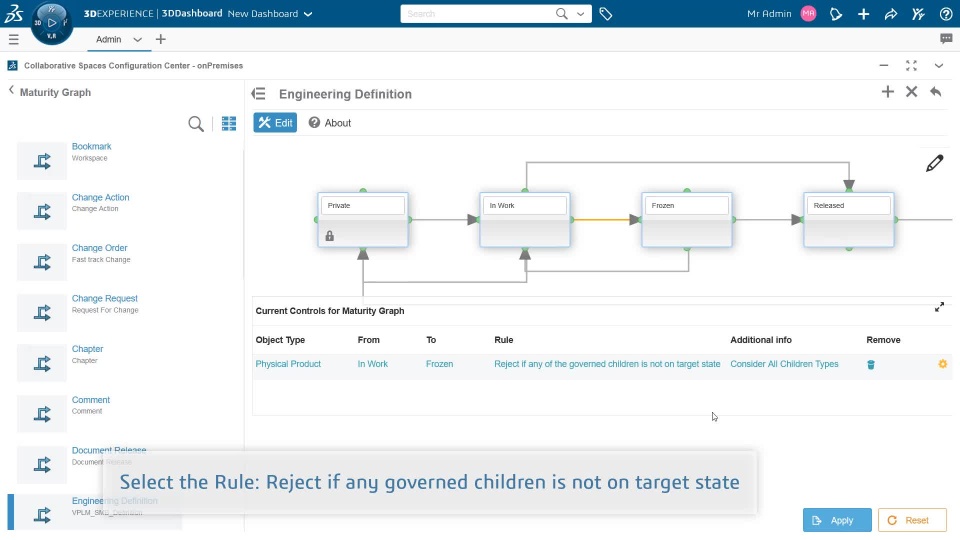Click the Chapter graph icon
The width and height of the screenshot is (960, 540).
[x=42, y=364]
